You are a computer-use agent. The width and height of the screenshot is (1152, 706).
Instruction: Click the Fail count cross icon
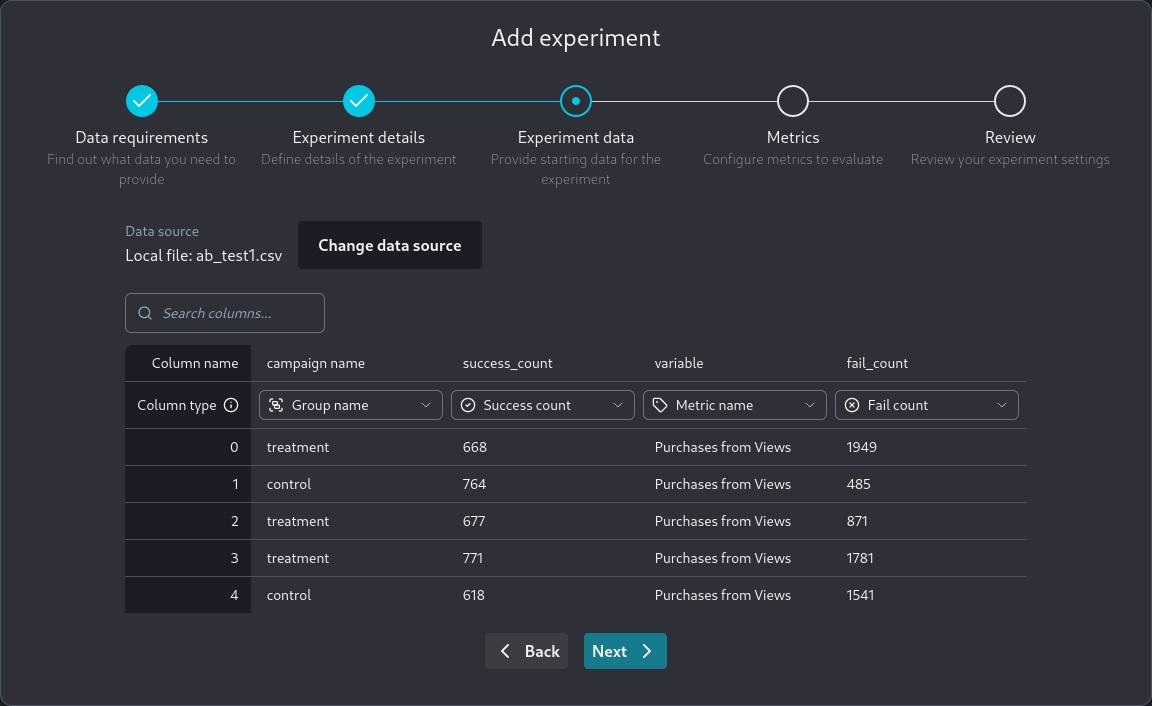852,405
